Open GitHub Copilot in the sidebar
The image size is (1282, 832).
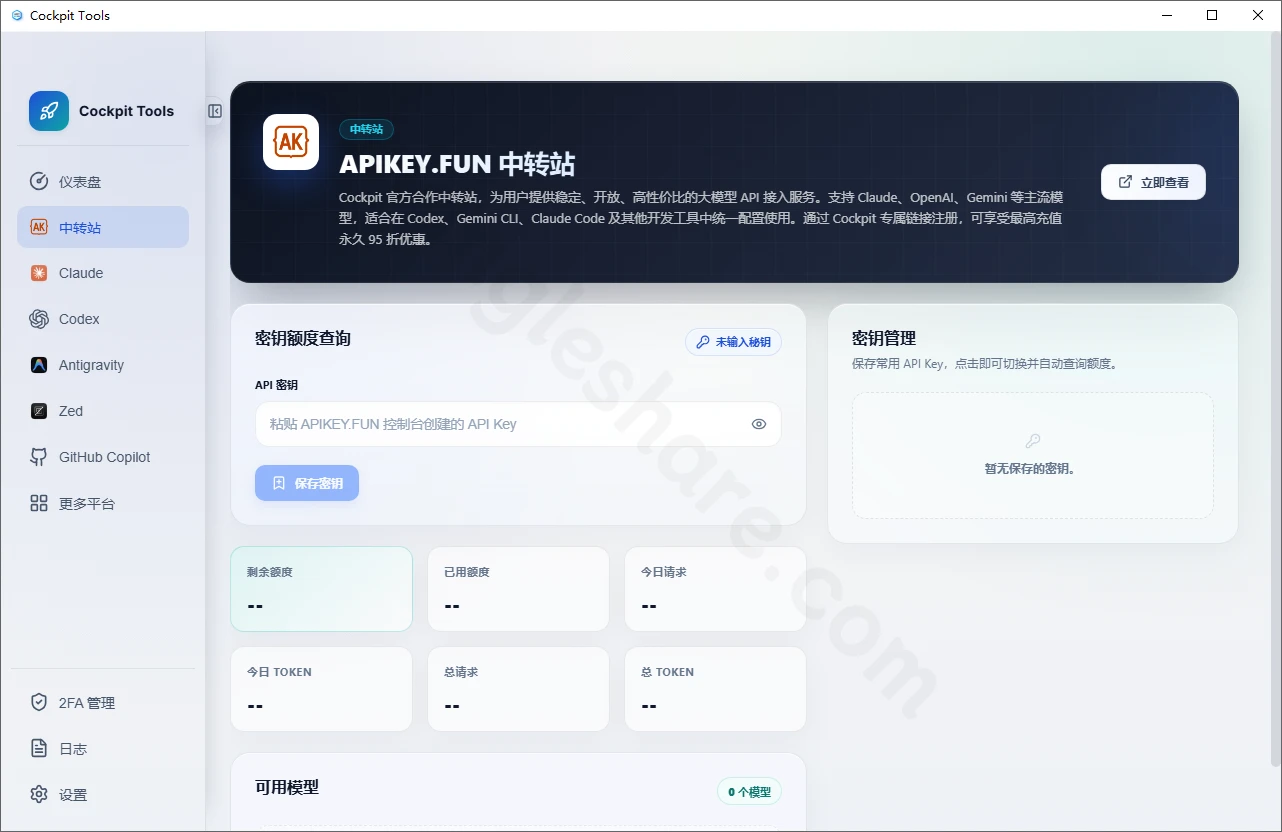coord(103,457)
